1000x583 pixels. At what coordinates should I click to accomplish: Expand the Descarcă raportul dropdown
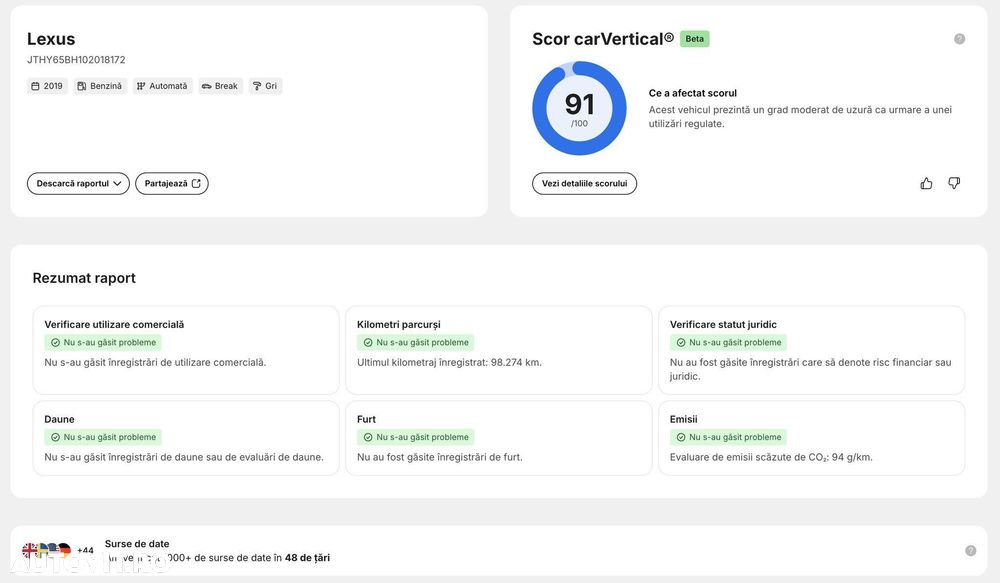coord(78,184)
